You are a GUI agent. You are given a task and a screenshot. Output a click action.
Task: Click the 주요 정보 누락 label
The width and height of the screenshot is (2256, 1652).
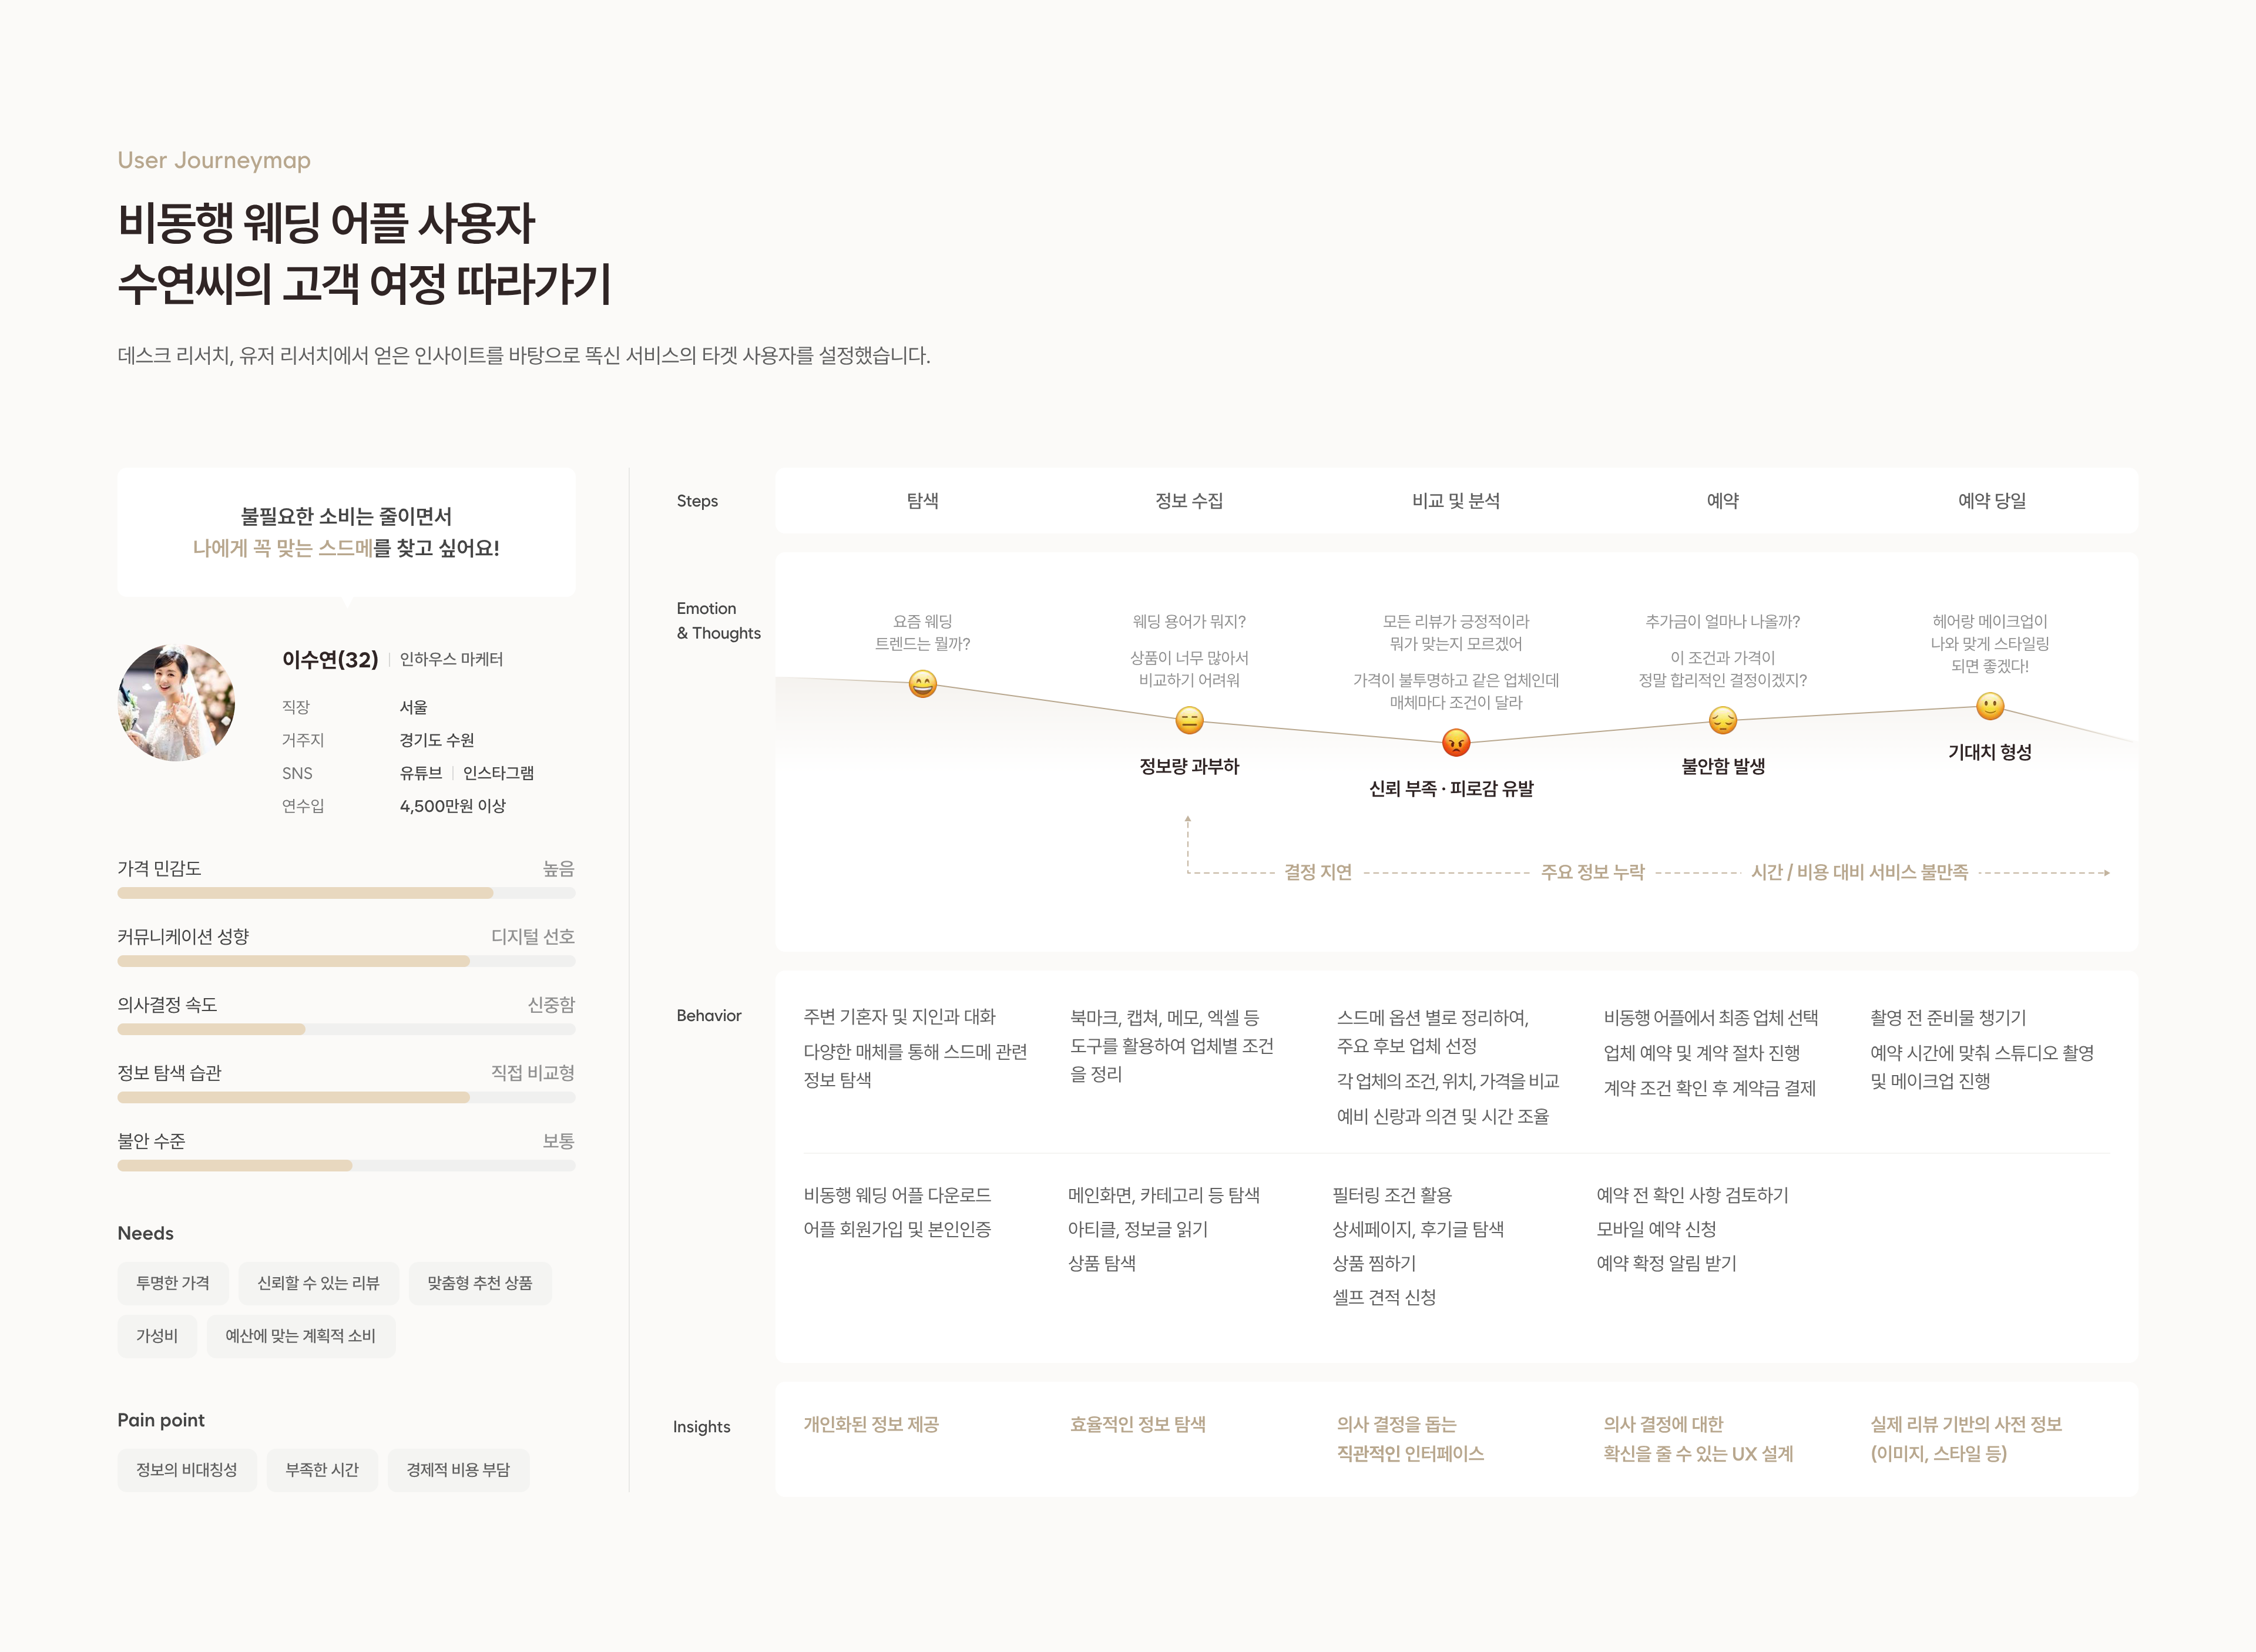(1592, 872)
